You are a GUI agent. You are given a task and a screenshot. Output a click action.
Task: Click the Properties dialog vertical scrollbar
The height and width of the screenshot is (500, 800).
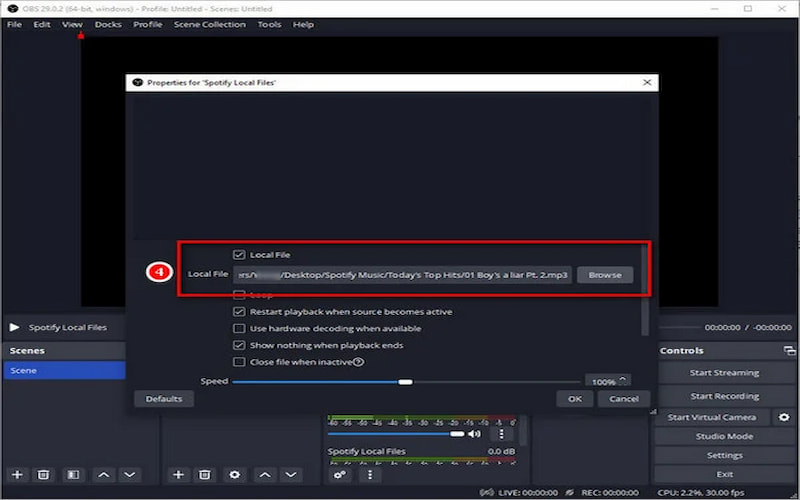click(x=645, y=290)
